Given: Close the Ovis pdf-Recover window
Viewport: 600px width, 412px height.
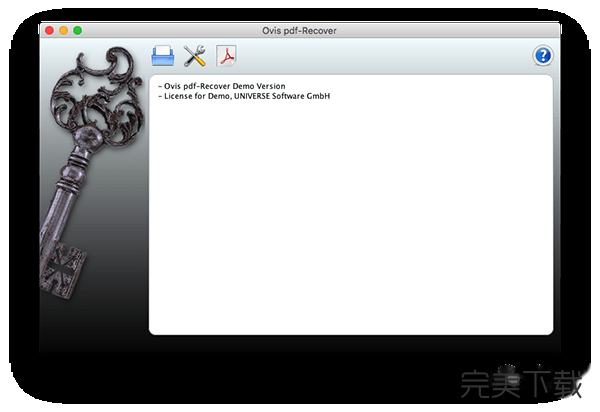Looking at the screenshot, I should click(x=48, y=30).
